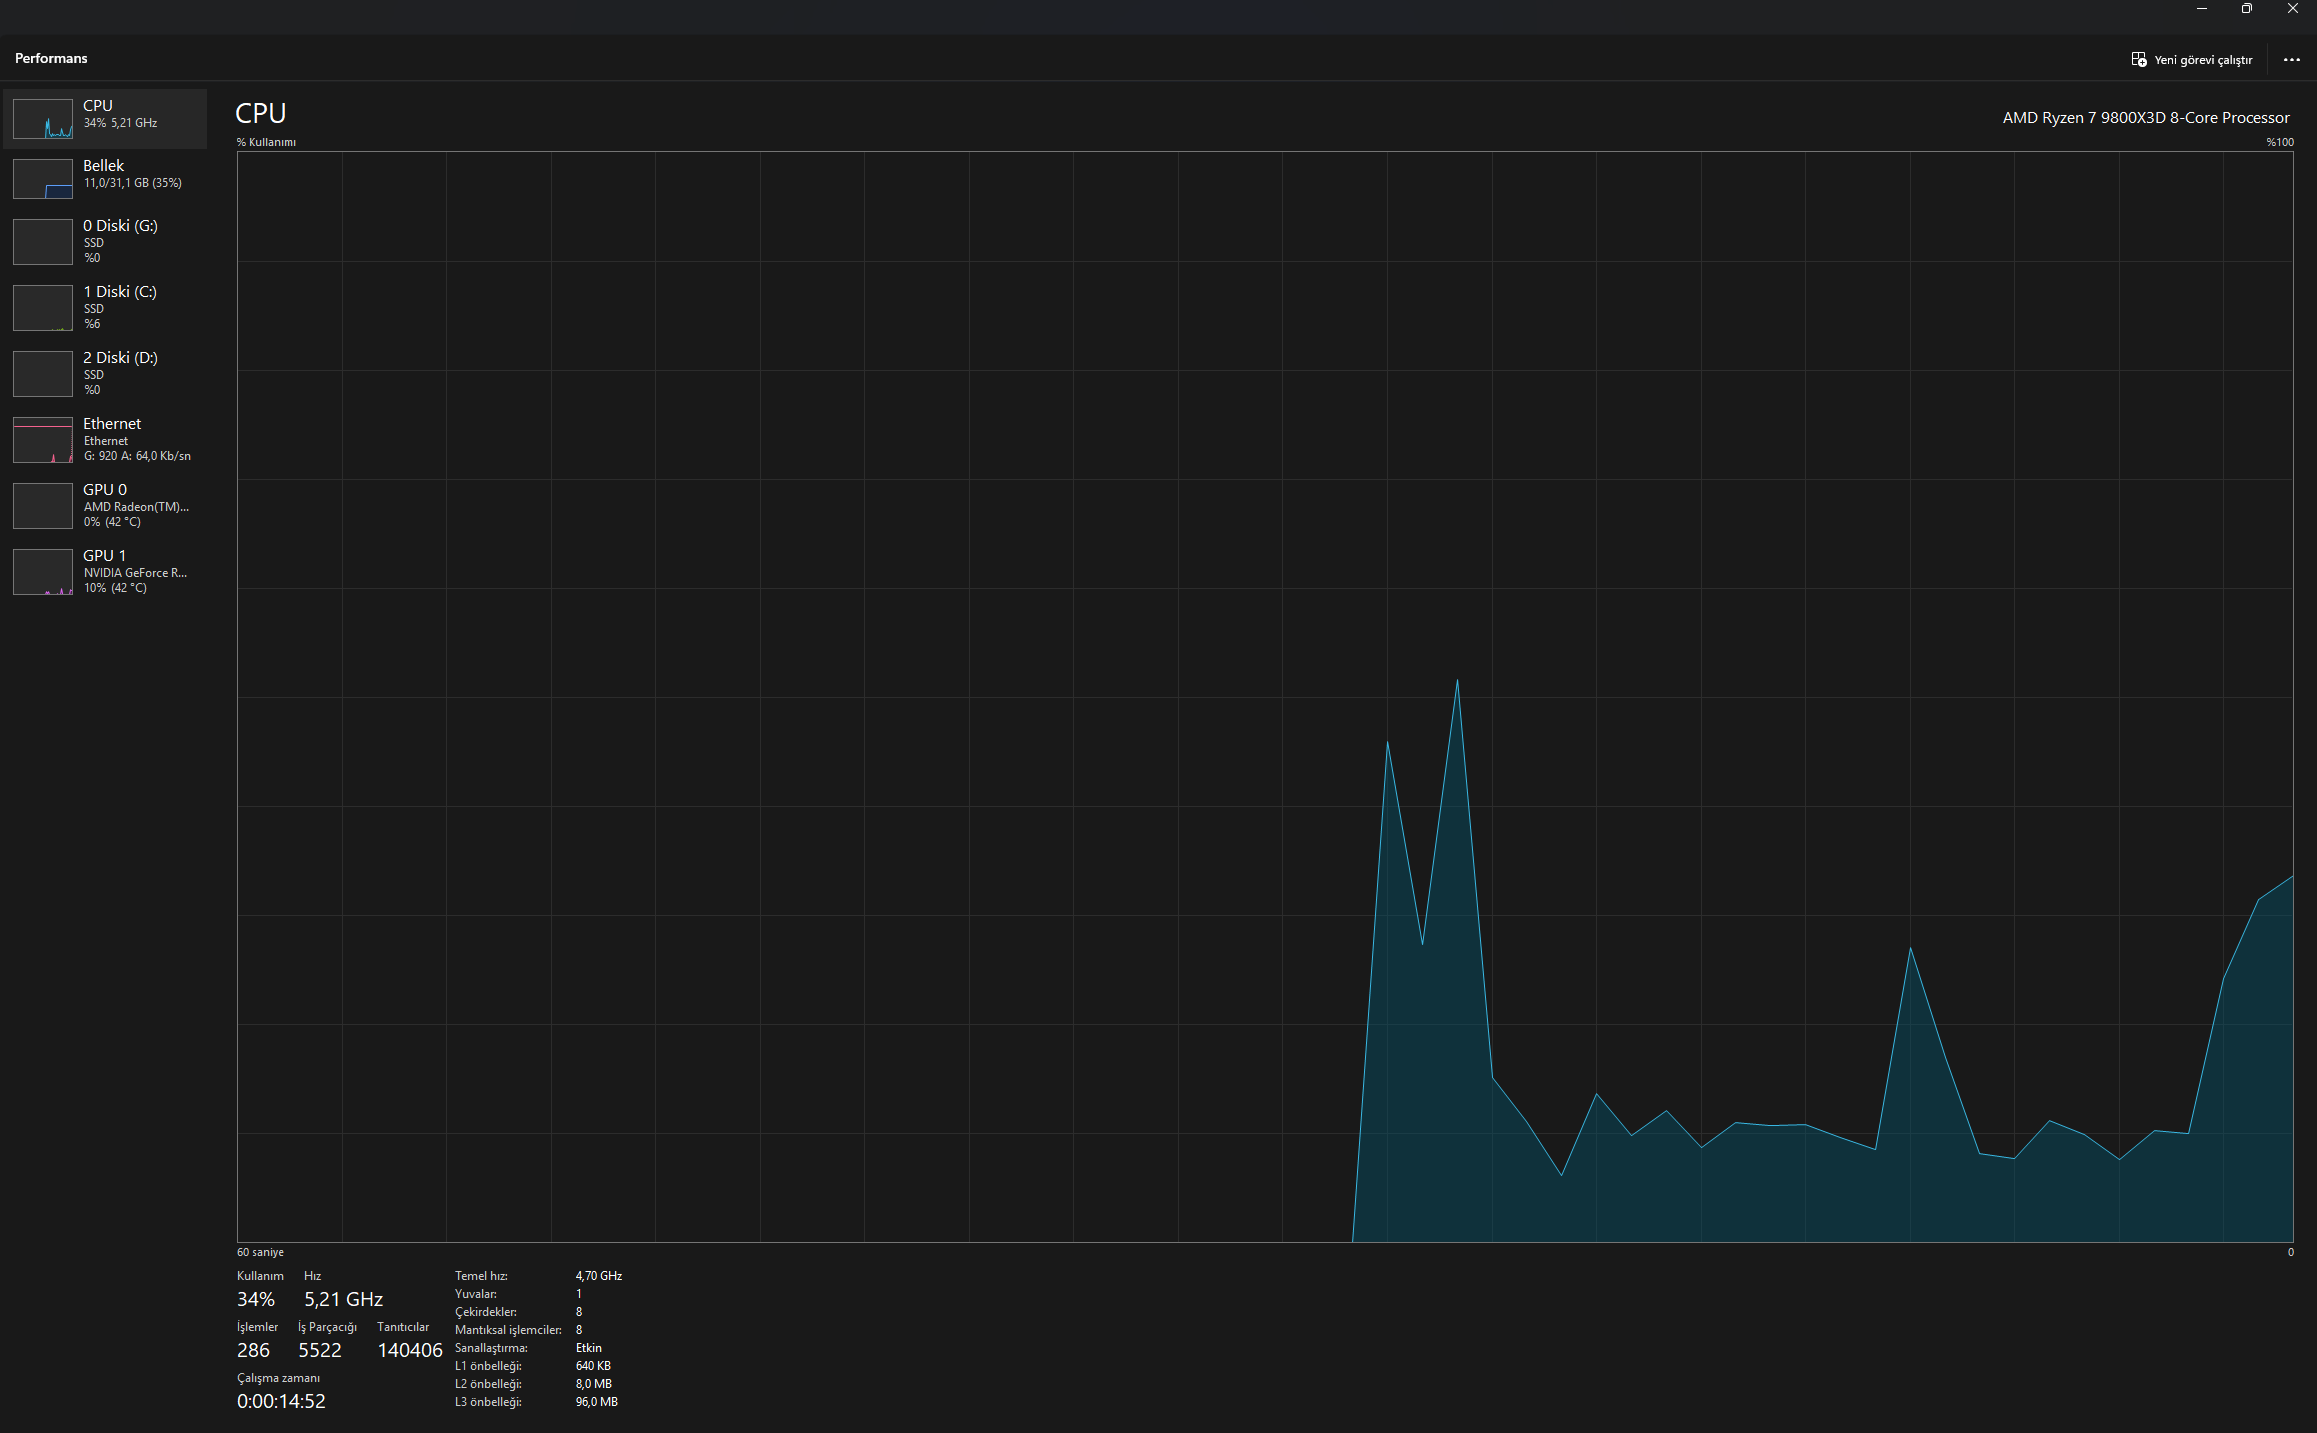Restore down the Task Manager window

2247,9
